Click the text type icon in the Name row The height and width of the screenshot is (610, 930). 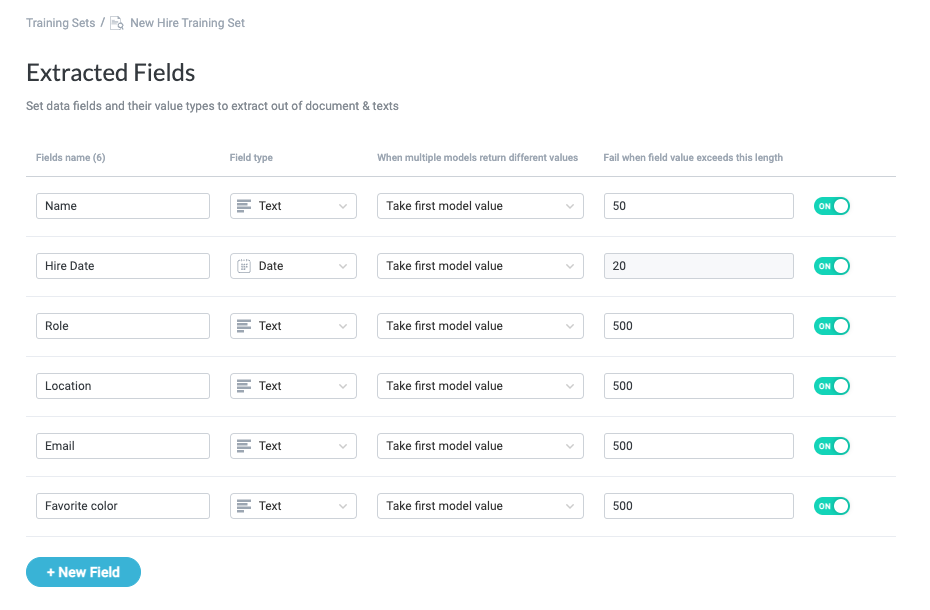click(243, 206)
